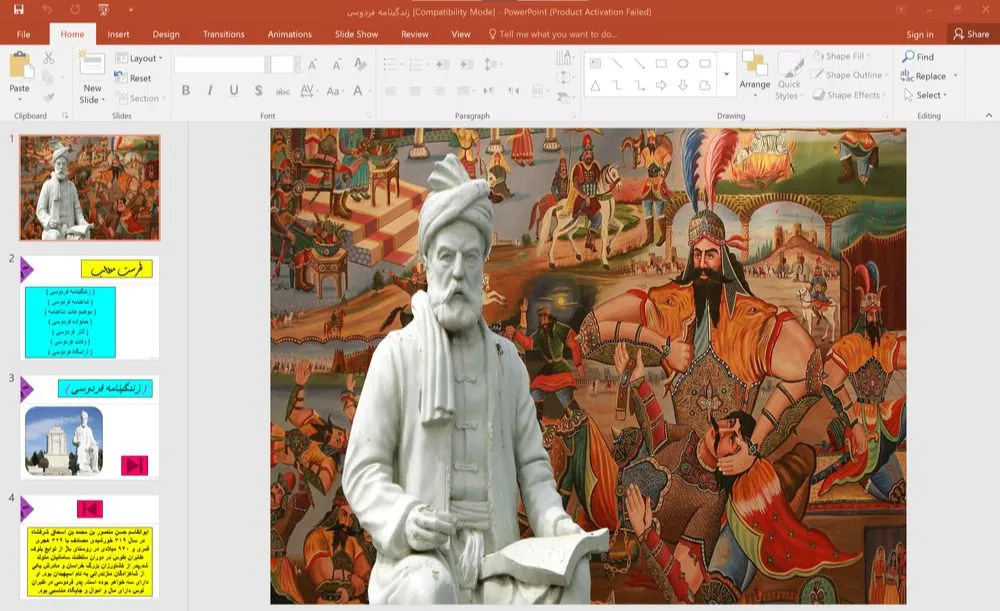The height and width of the screenshot is (611, 1000).
Task: Click the Save icon in title bar
Action: click(18, 11)
